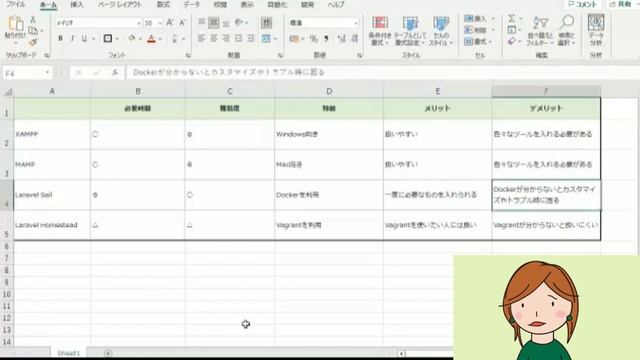Open Find and Select menu
Image resolution: width=640 pixels, height=360 pixels.
click(x=567, y=31)
